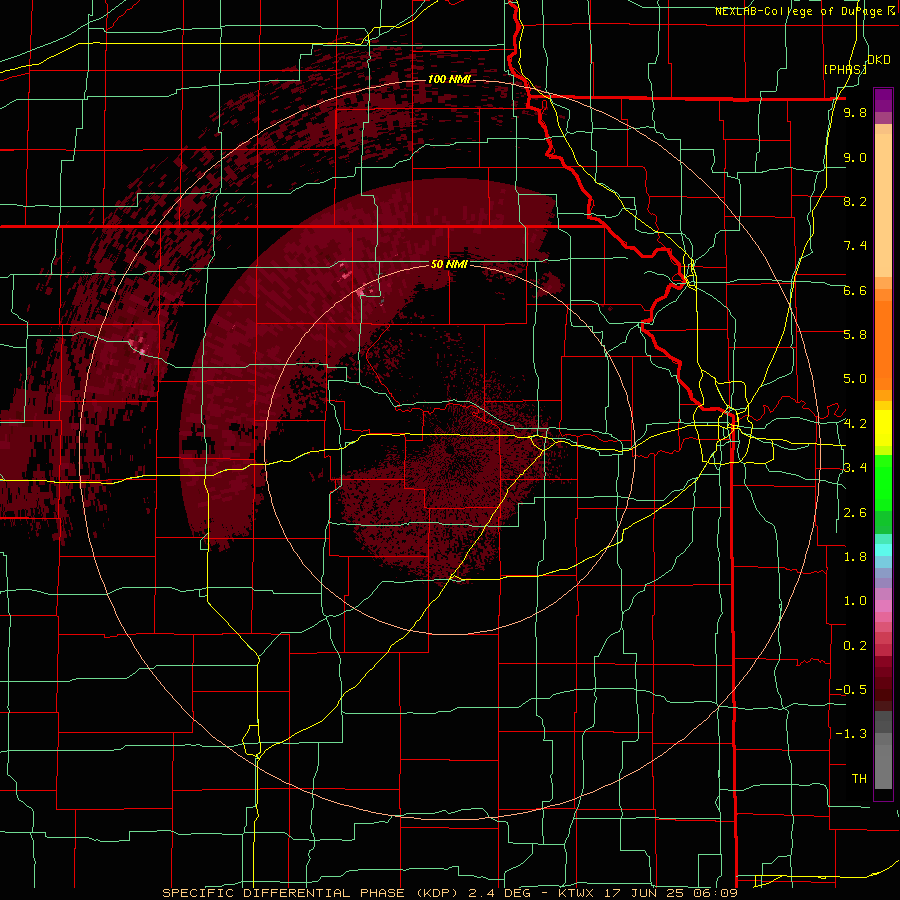Pick the bright green swatch near 3.4
The width and height of the screenshot is (900, 900).
tap(883, 482)
